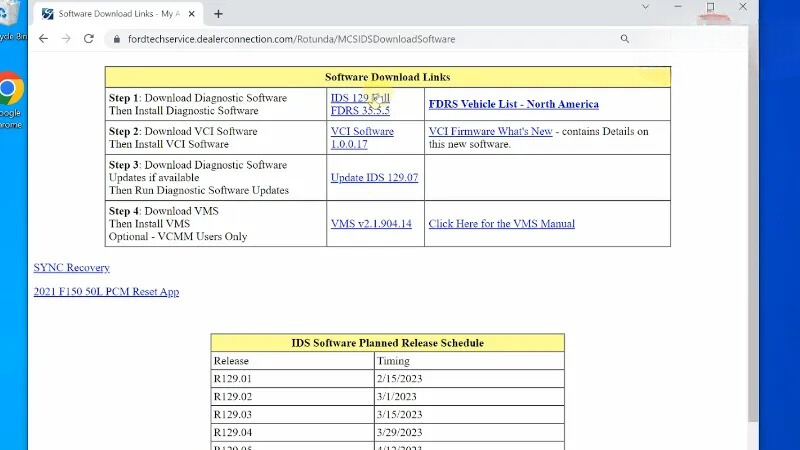800x450 pixels.
Task: Reload the page with the refresh icon
Action: (89, 39)
